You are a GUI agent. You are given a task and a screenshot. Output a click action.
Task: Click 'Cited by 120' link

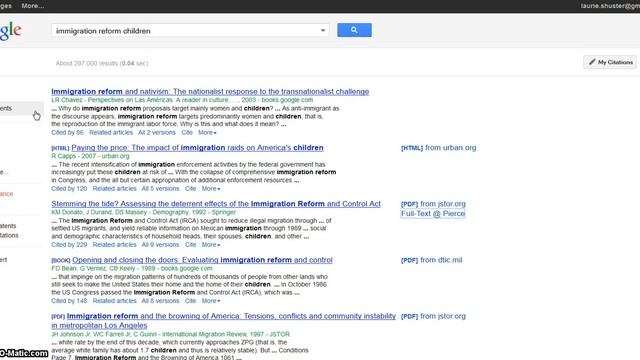(x=69, y=189)
